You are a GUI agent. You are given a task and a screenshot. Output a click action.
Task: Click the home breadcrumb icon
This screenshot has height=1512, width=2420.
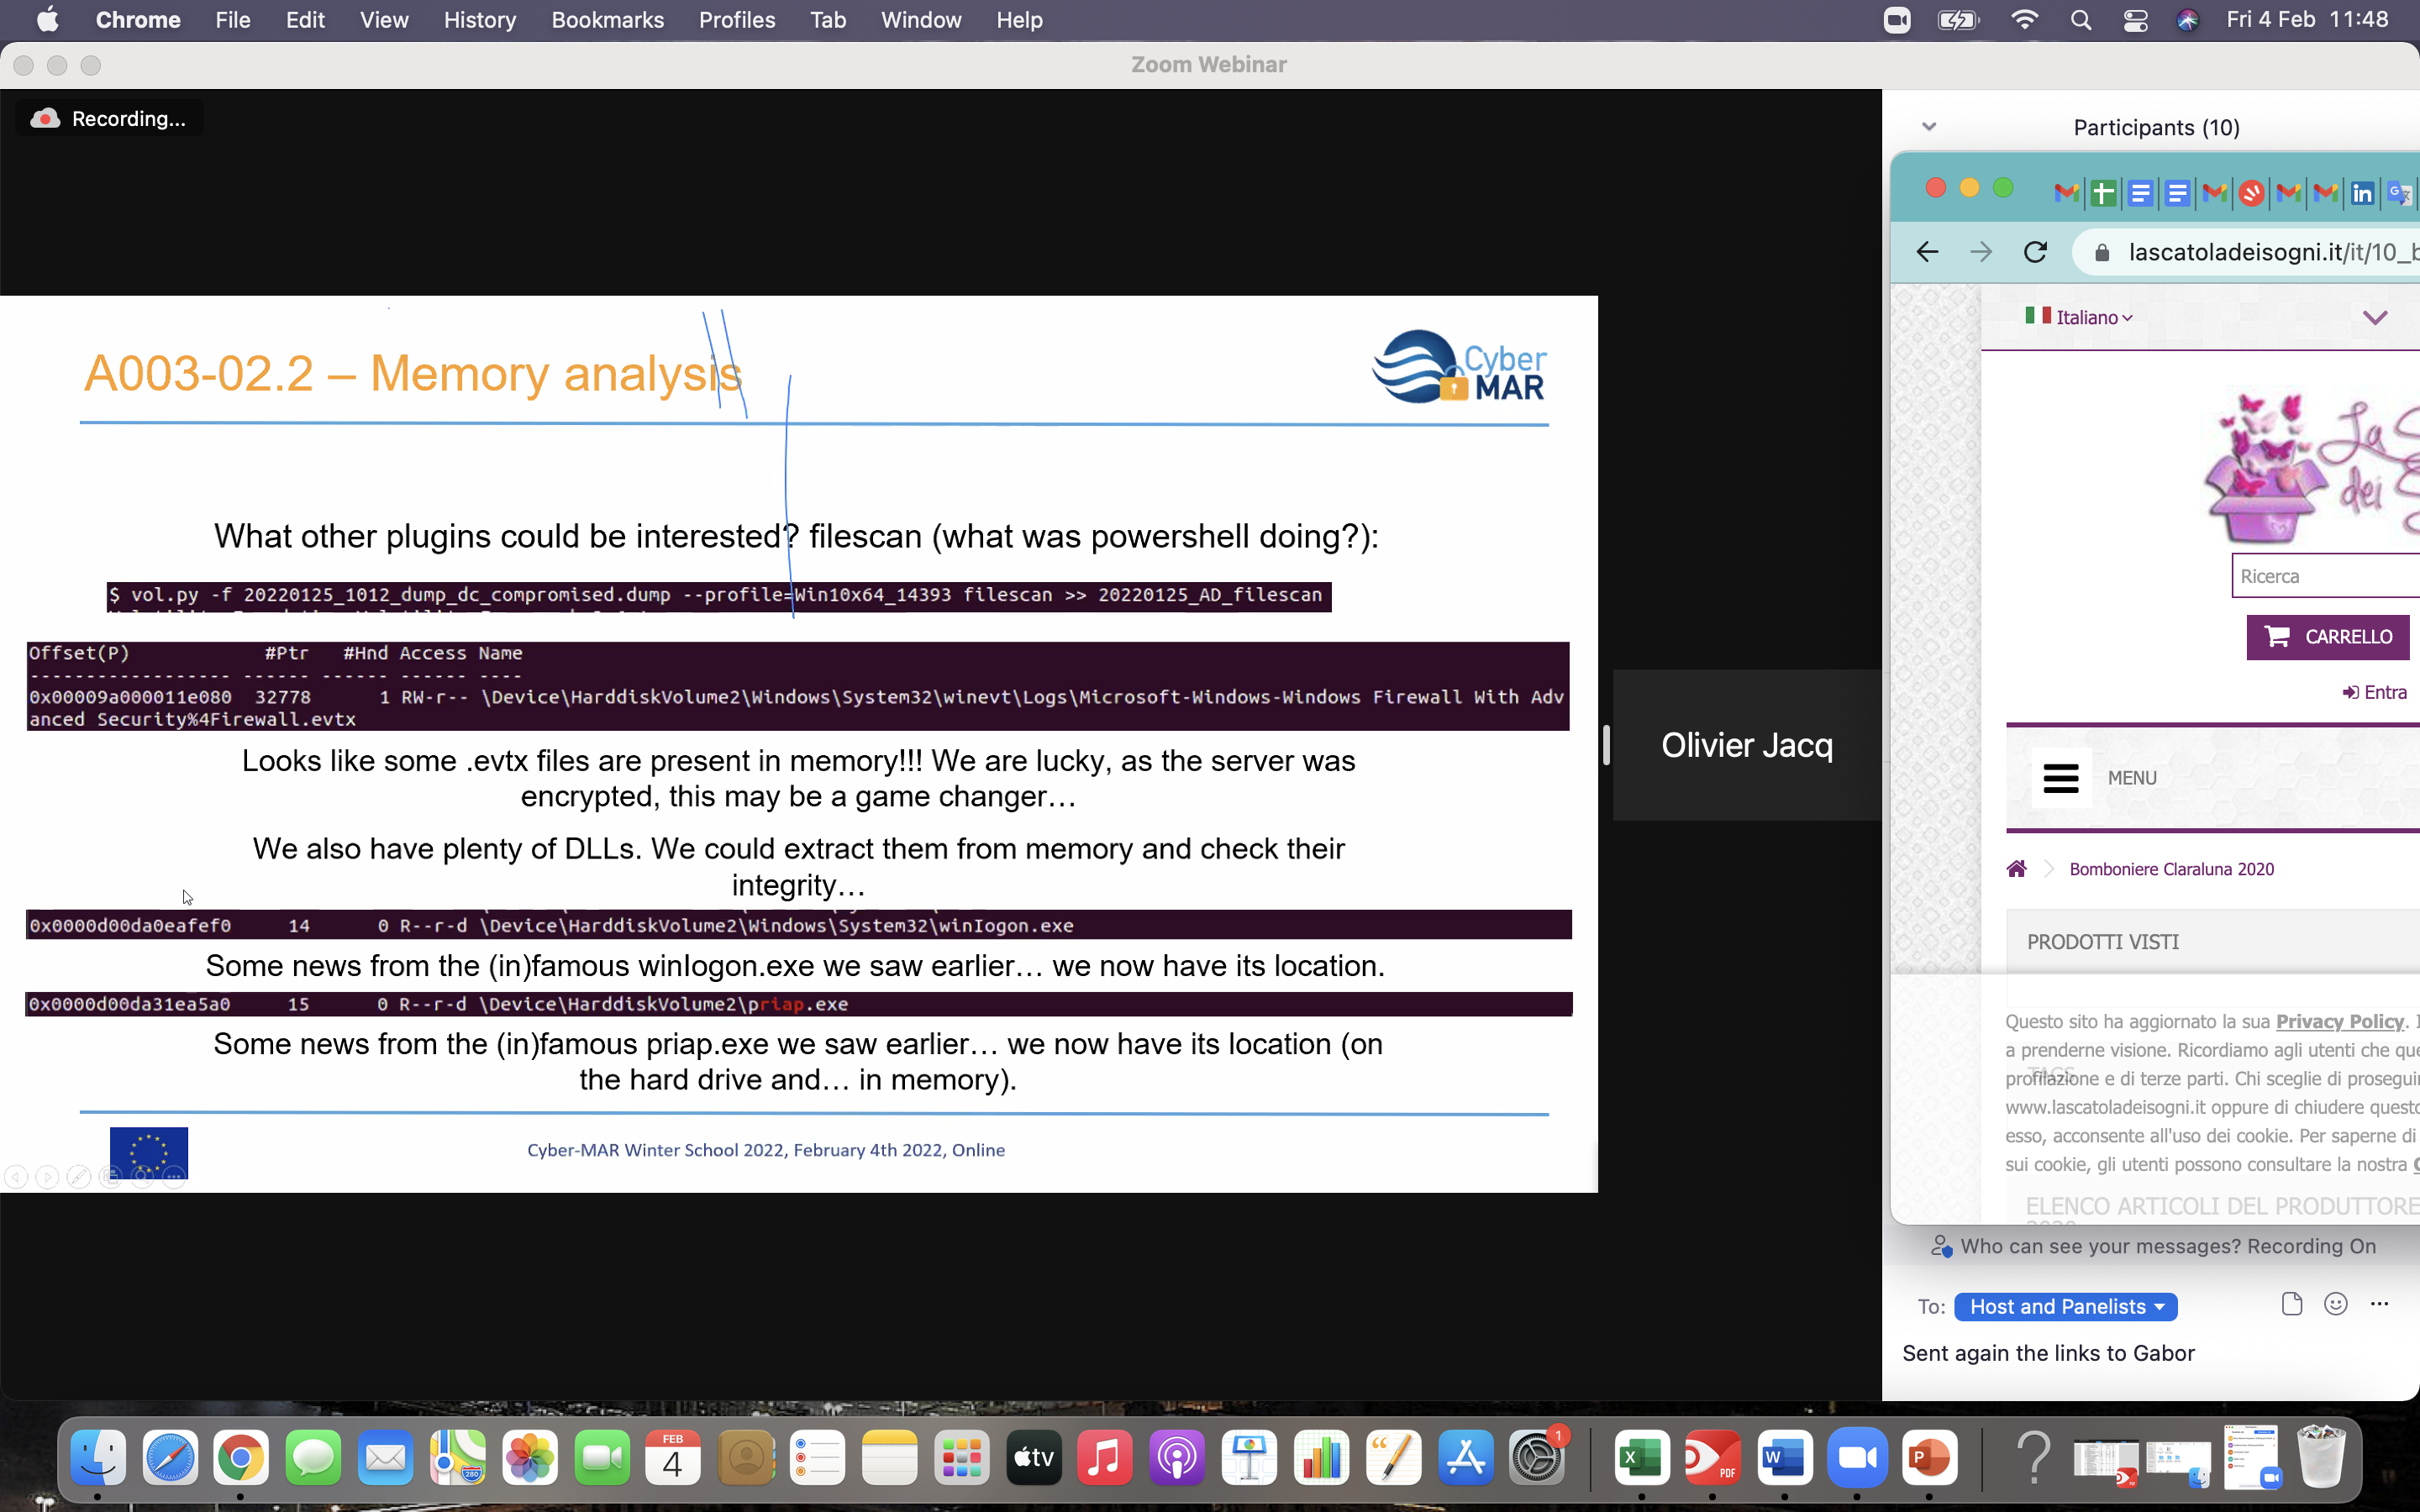[2016, 868]
